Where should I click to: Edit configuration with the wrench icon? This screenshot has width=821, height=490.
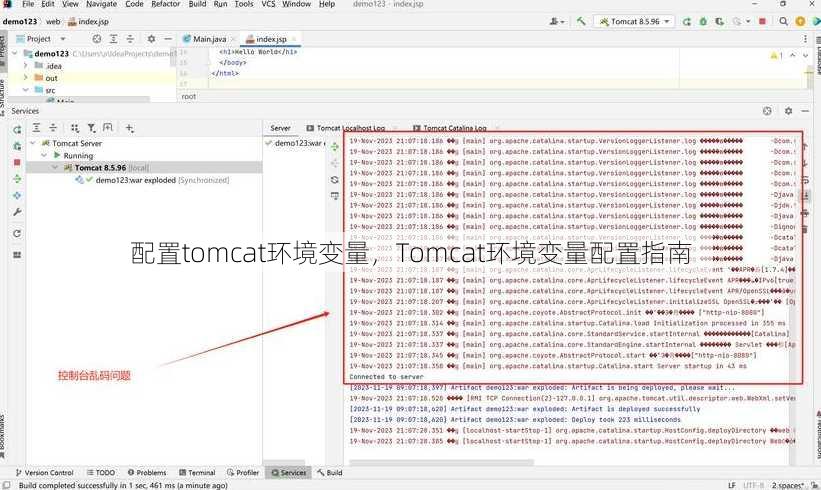[17, 212]
